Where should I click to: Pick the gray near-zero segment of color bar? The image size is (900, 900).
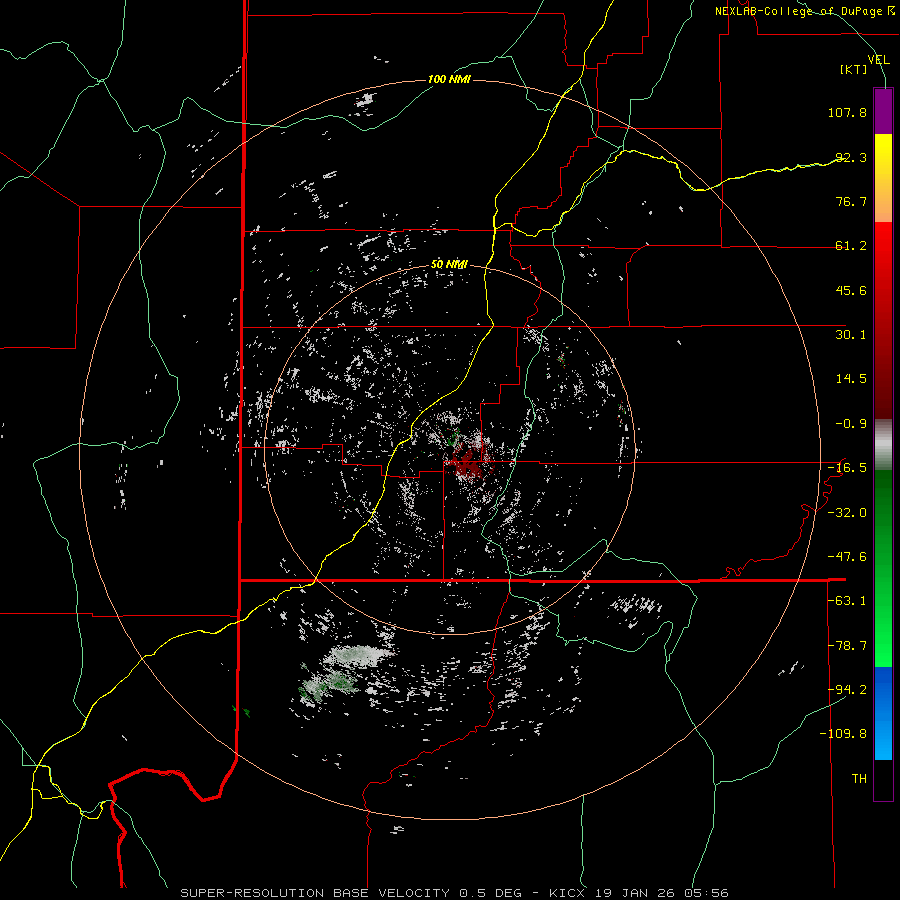coord(883,445)
